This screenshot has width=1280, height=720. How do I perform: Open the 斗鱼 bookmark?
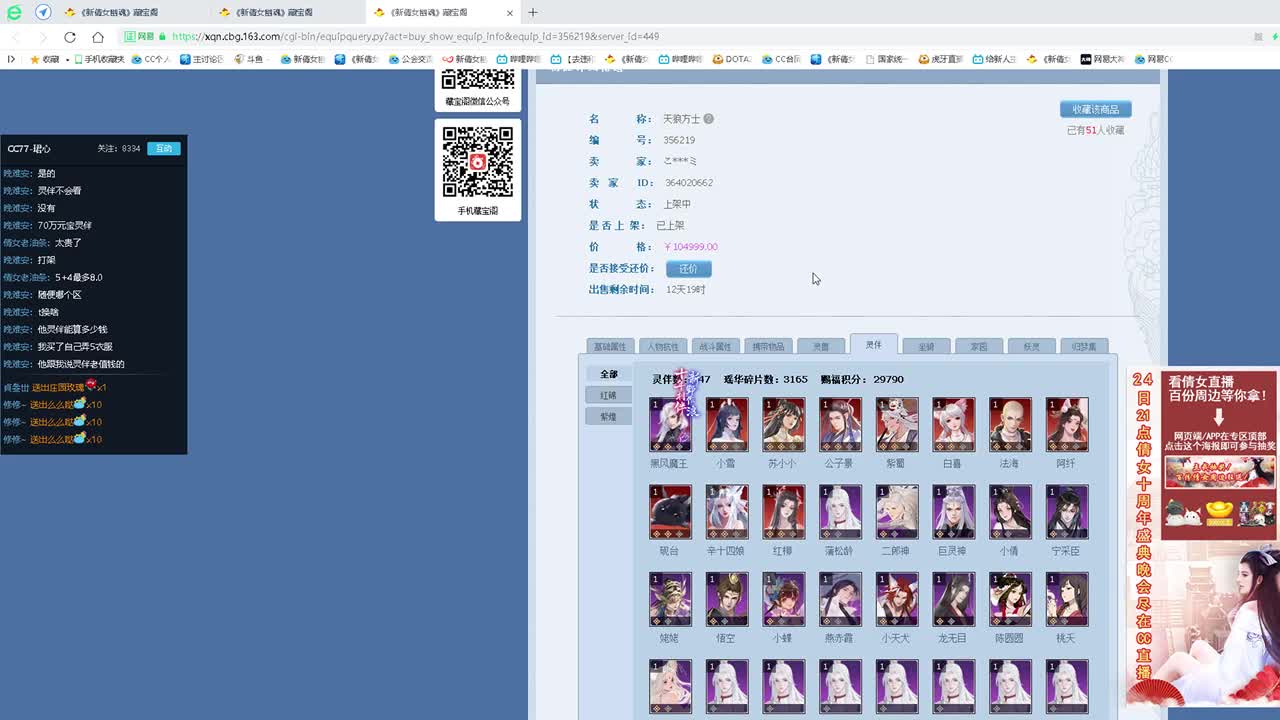pyautogui.click(x=249, y=59)
